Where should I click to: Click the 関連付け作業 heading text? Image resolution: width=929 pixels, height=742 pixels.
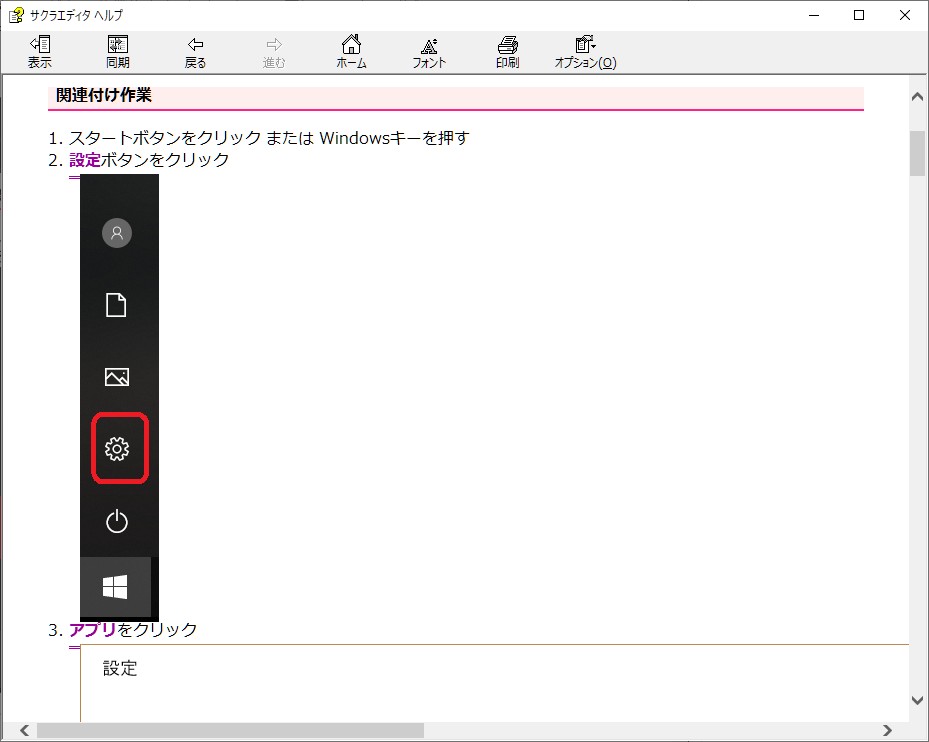pyautogui.click(x=104, y=95)
